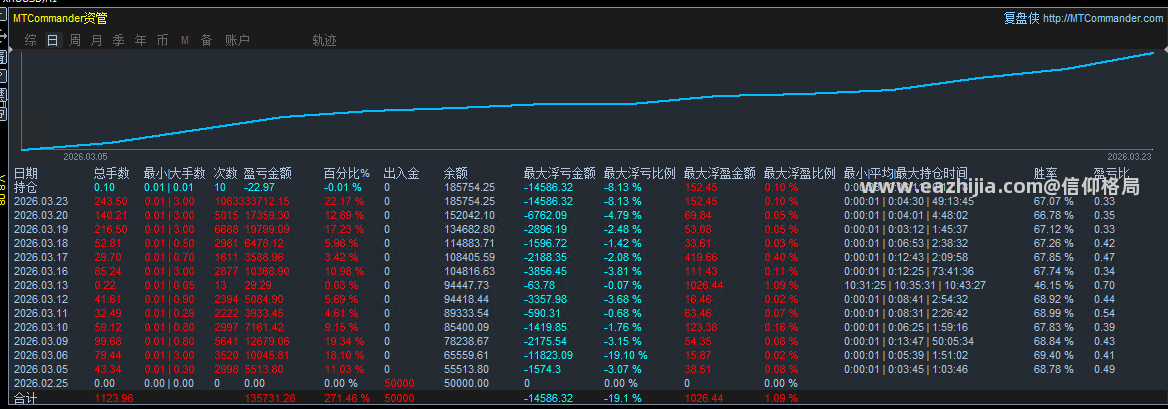
Task: Select the 2026.03.17 date row
Action: click(41, 257)
